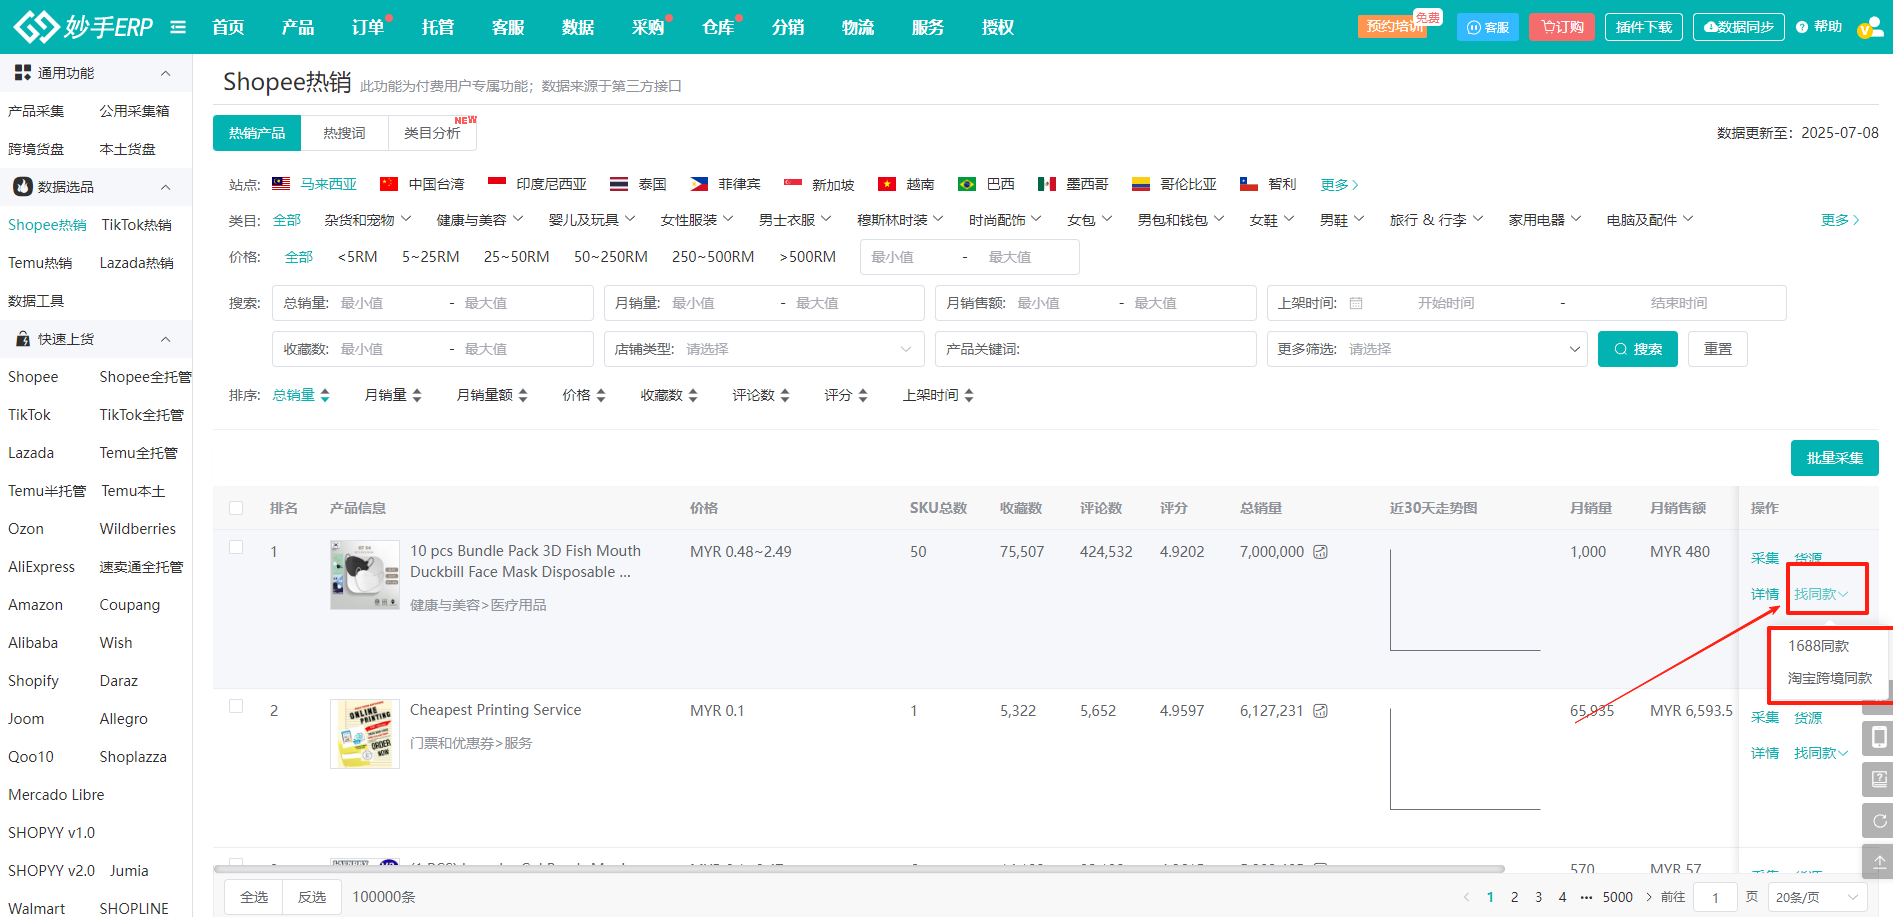Viewport: 1893px width, 917px height.
Task: Select Mexico flag site 墨西哥
Action: pyautogui.click(x=1073, y=184)
